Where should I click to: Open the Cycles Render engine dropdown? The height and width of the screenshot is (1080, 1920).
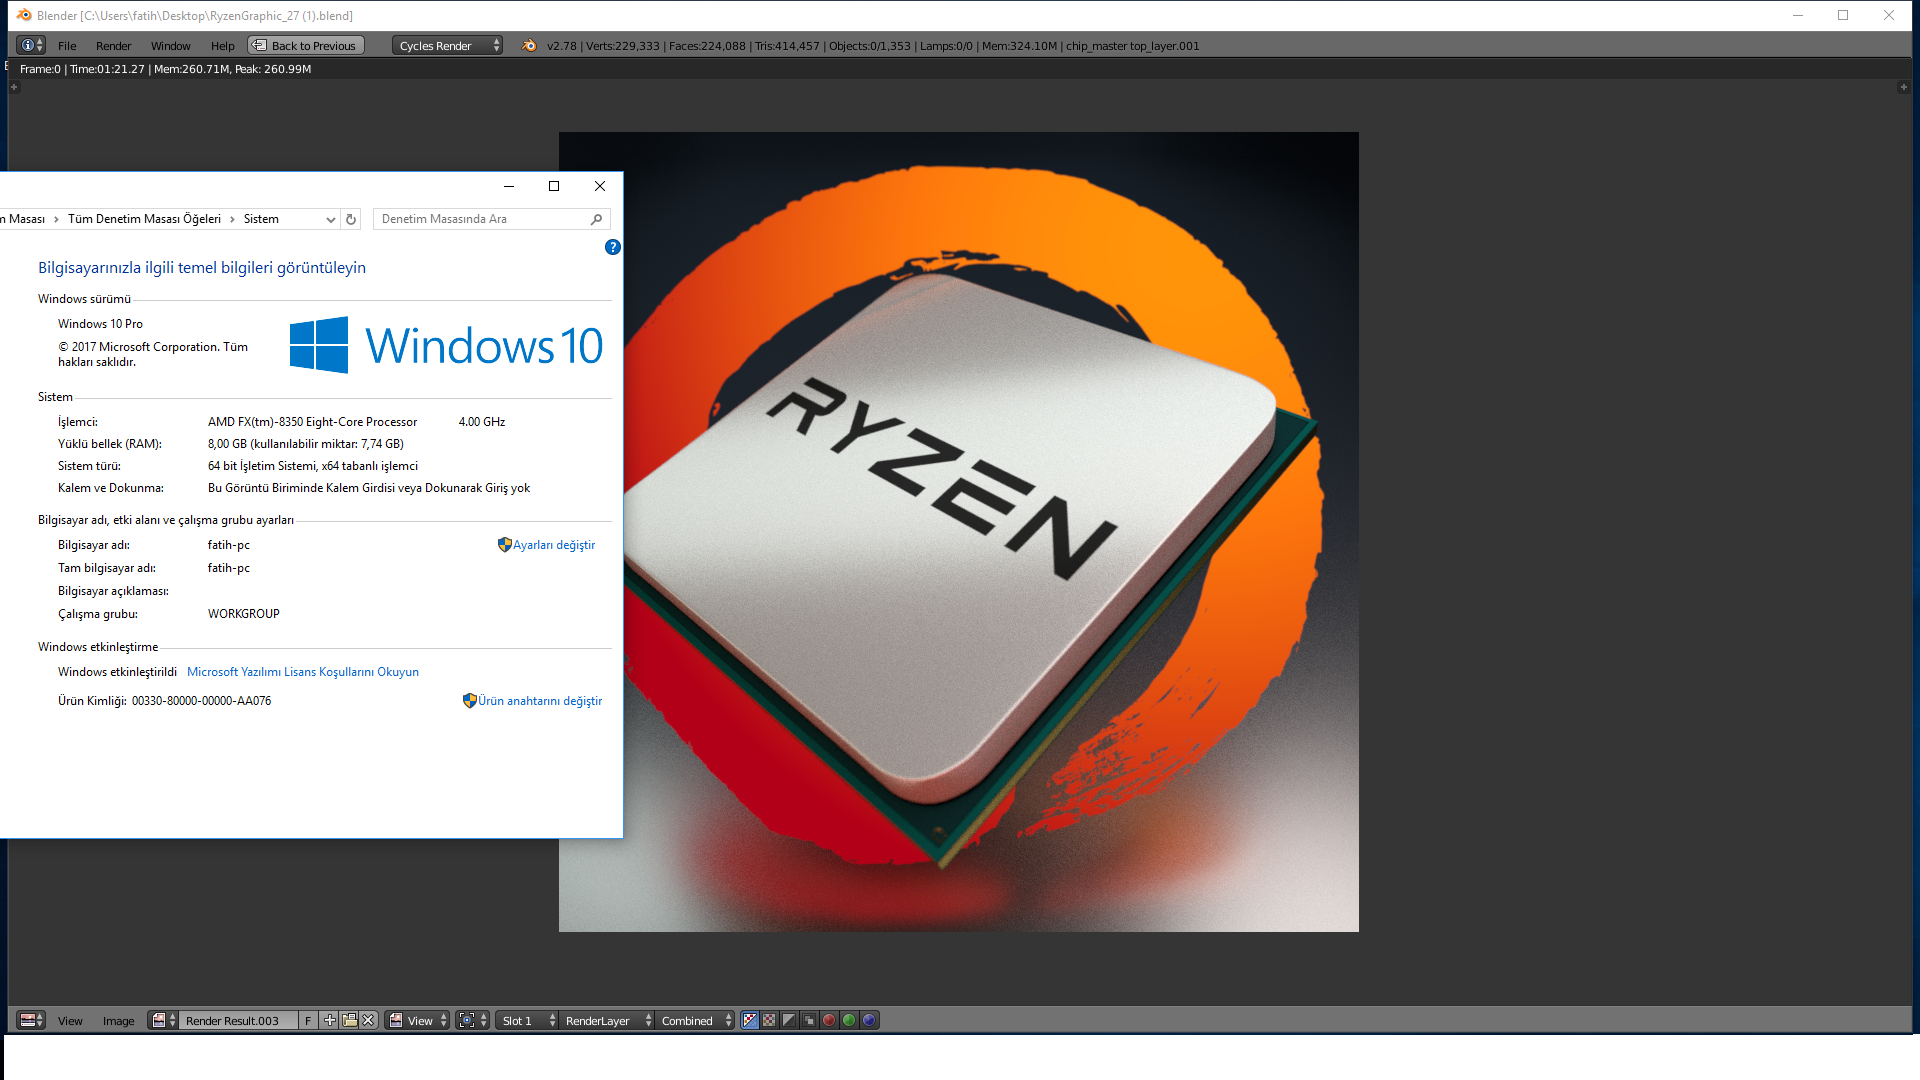click(447, 45)
